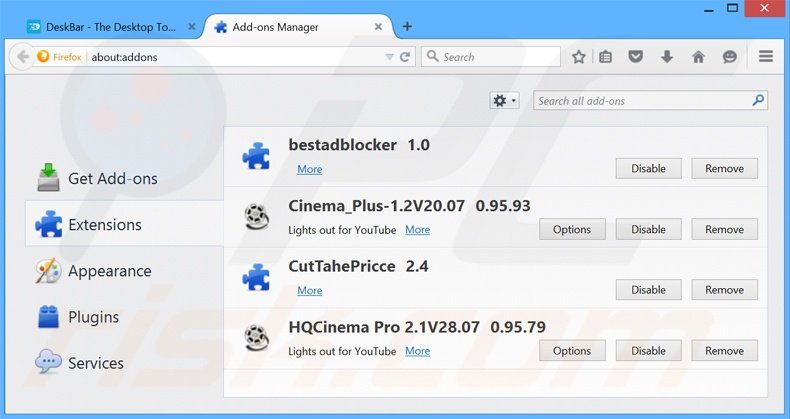The image size is (790, 419).
Task: Show bookmarks list icon
Action: [606, 57]
